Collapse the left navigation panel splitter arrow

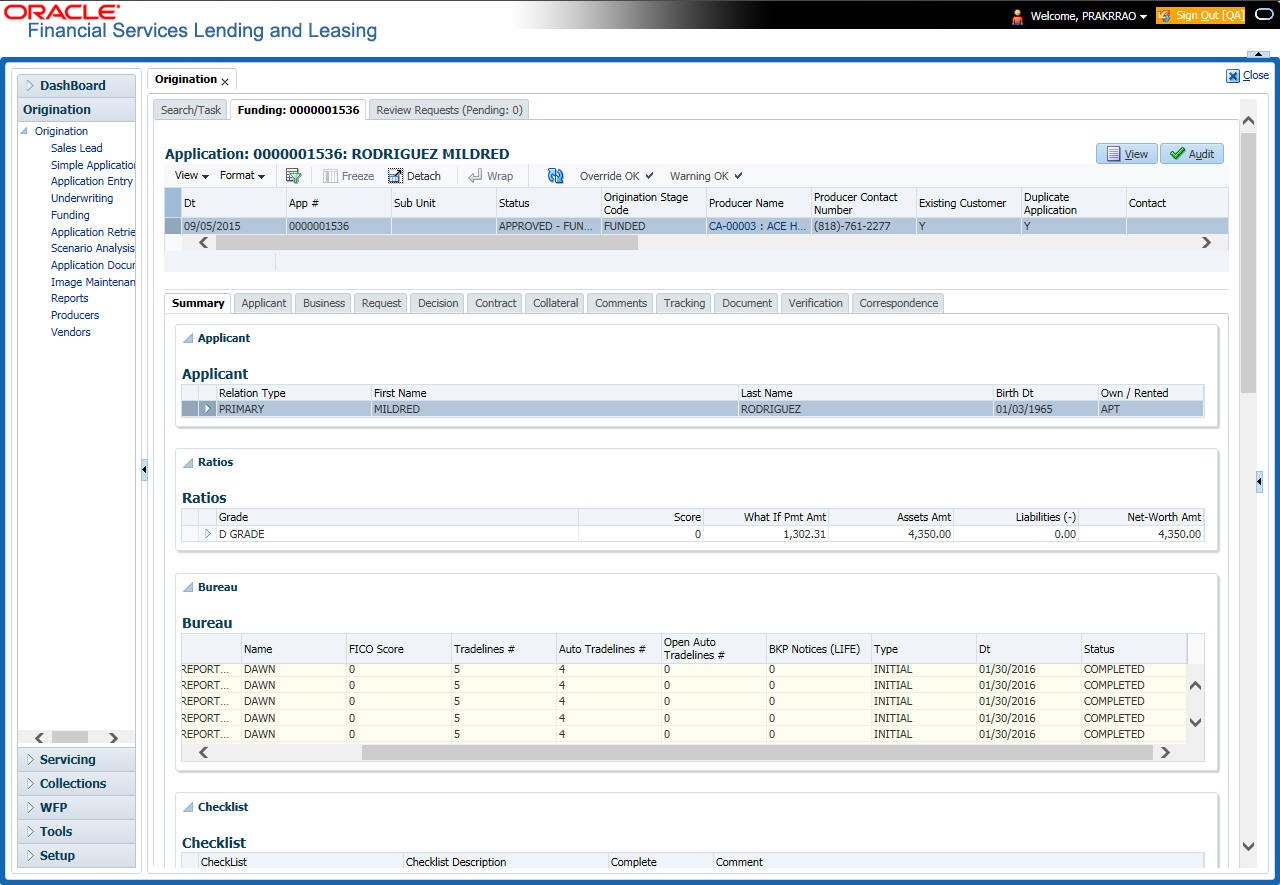[x=144, y=469]
